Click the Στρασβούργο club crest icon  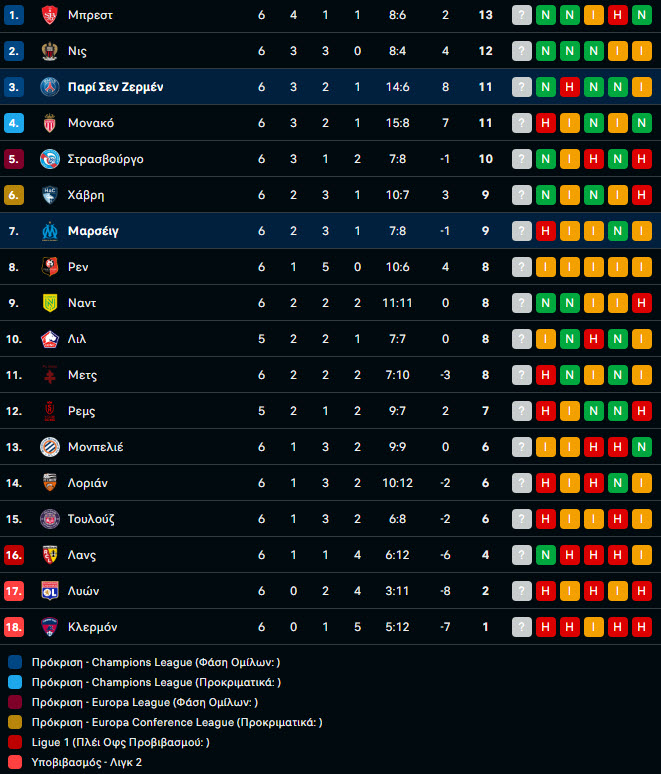click(x=49, y=159)
